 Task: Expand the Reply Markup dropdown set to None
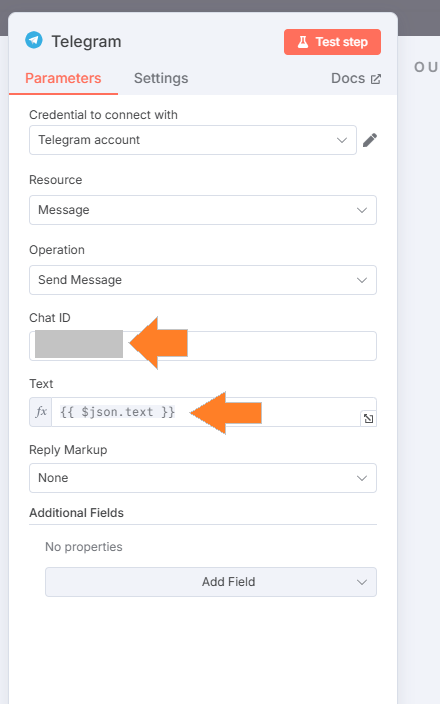pos(203,478)
